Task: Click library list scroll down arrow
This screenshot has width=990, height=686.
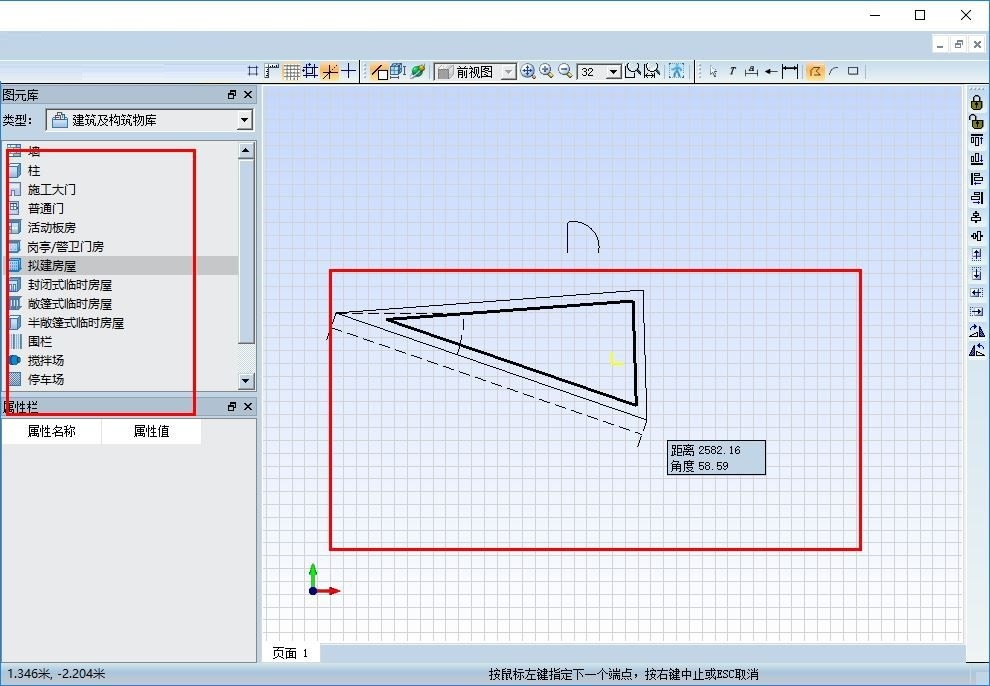Action: [246, 381]
